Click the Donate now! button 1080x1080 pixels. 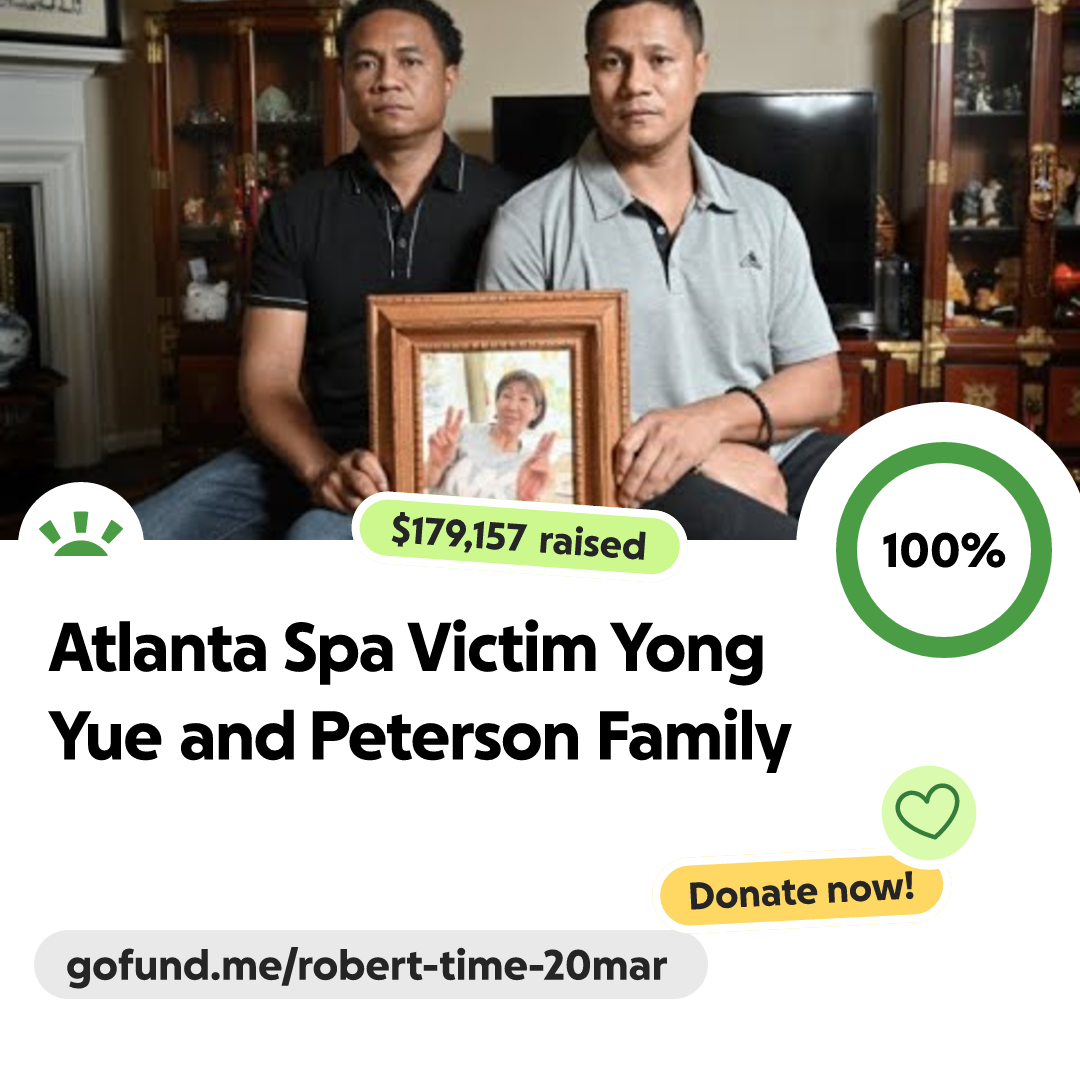[x=802, y=891]
